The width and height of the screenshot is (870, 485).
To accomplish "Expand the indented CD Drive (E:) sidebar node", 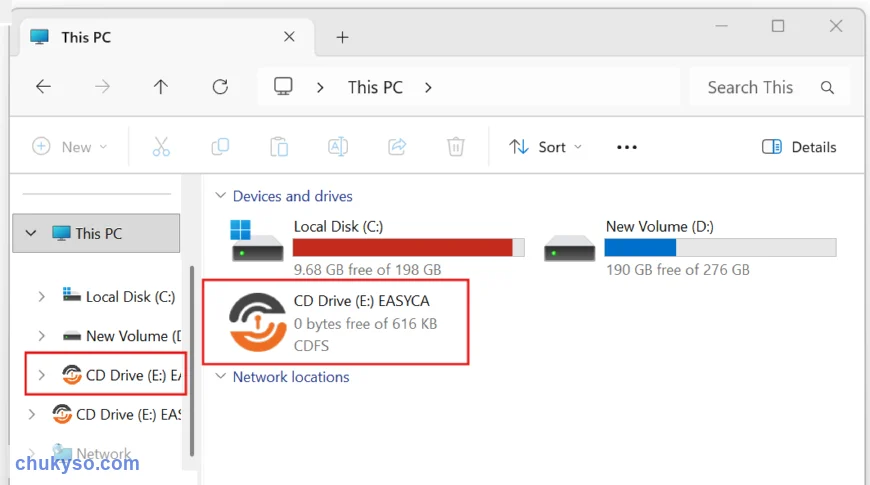I will (x=42, y=375).
